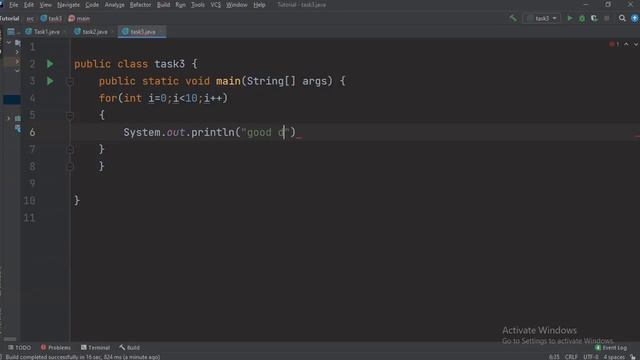Open the Navigate menu

(68, 5)
